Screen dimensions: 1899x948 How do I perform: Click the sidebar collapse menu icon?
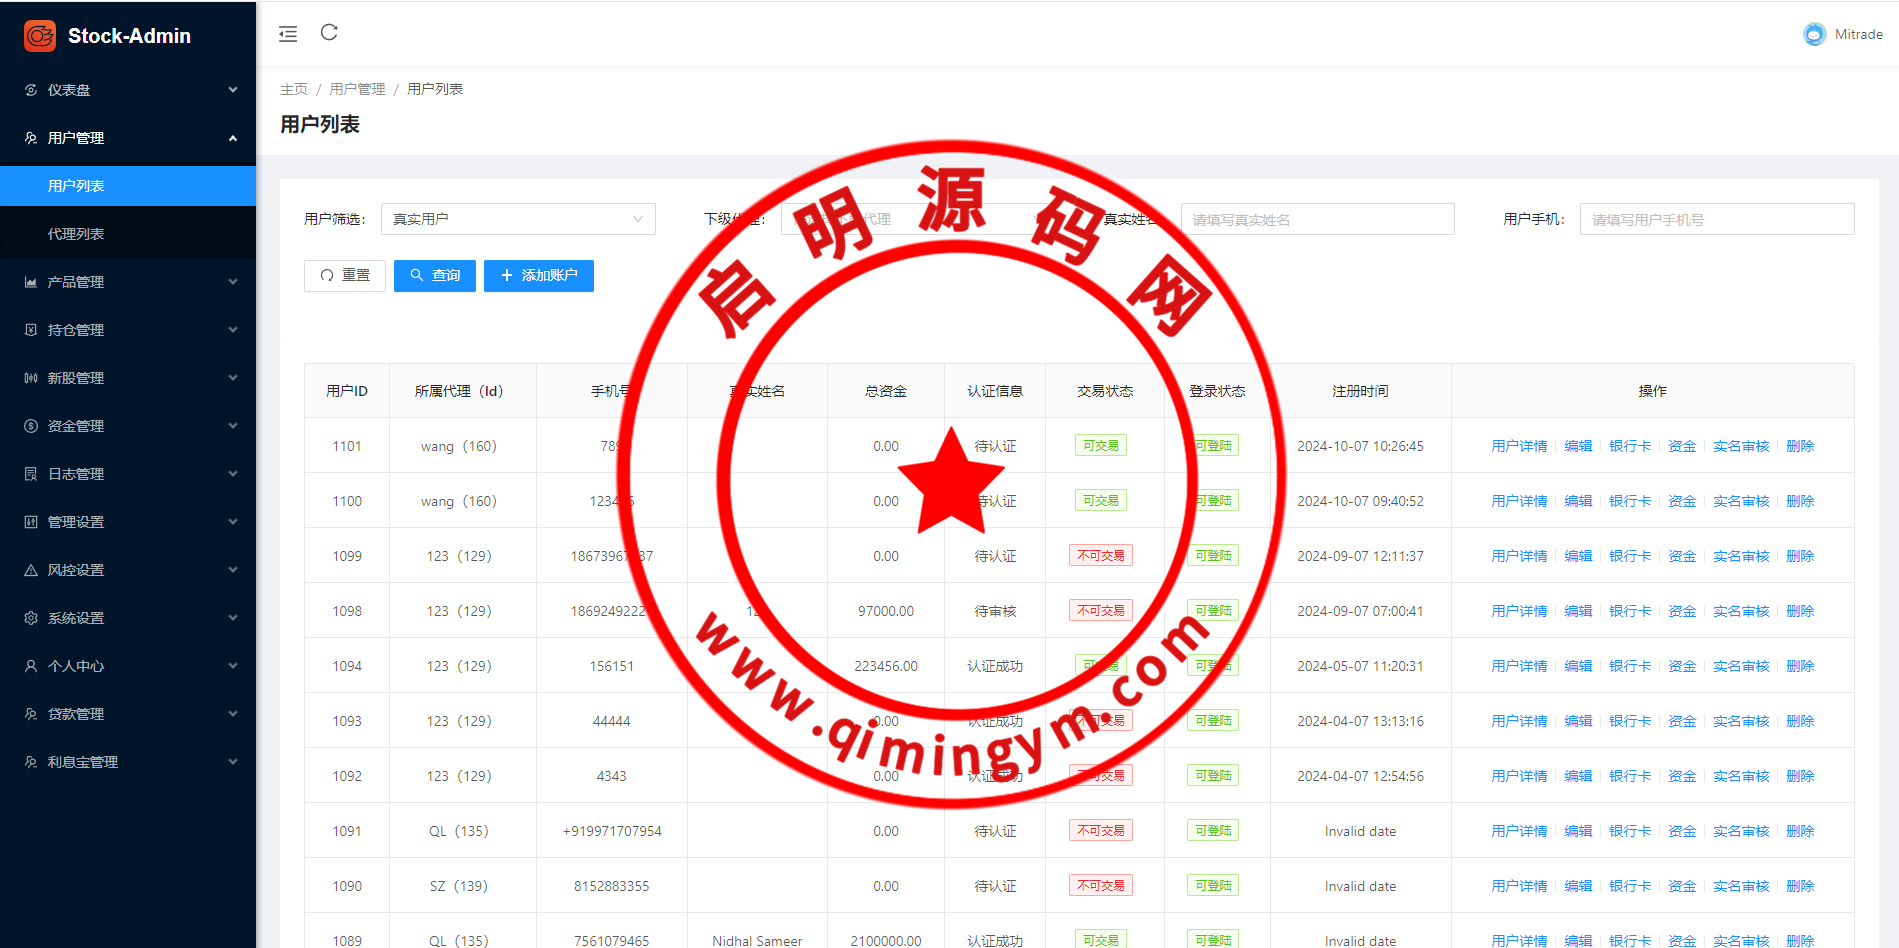[x=288, y=34]
